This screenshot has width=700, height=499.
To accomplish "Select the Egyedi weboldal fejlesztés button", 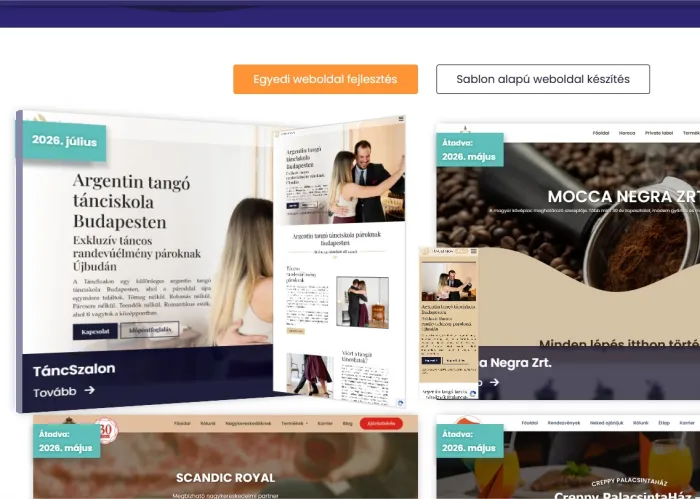I will point(325,79).
